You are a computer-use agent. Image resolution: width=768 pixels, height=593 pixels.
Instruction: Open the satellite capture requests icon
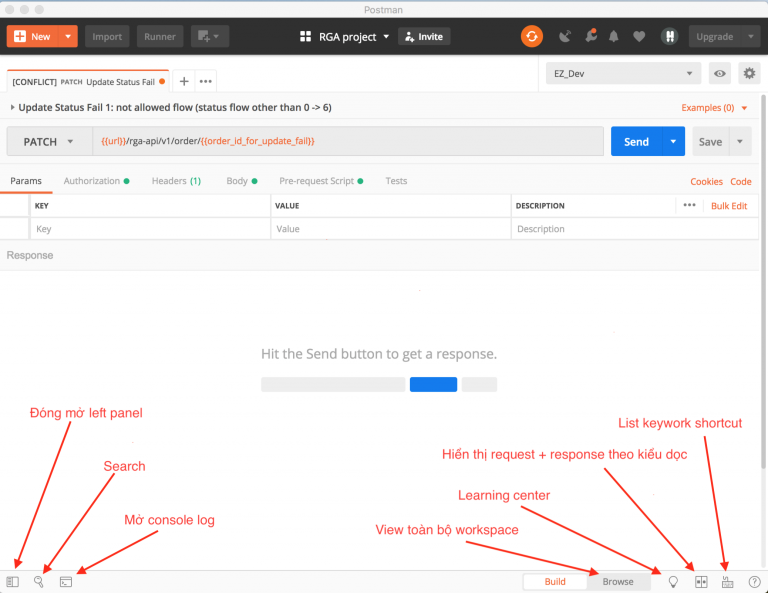[565, 36]
